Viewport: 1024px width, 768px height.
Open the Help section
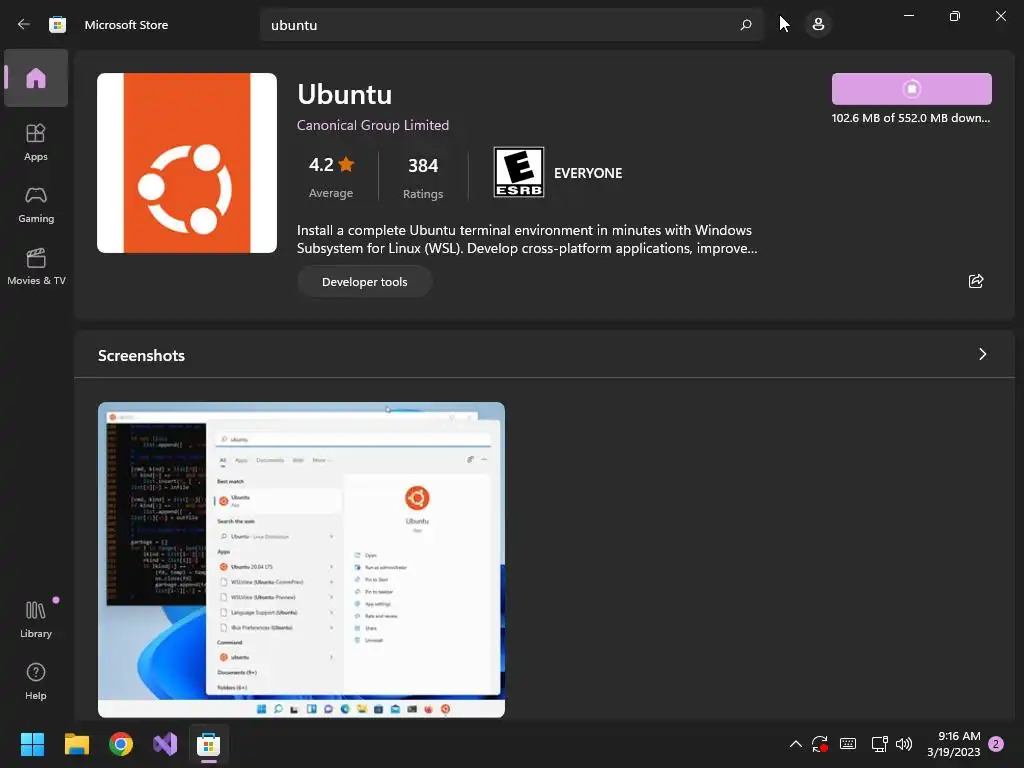tap(36, 681)
